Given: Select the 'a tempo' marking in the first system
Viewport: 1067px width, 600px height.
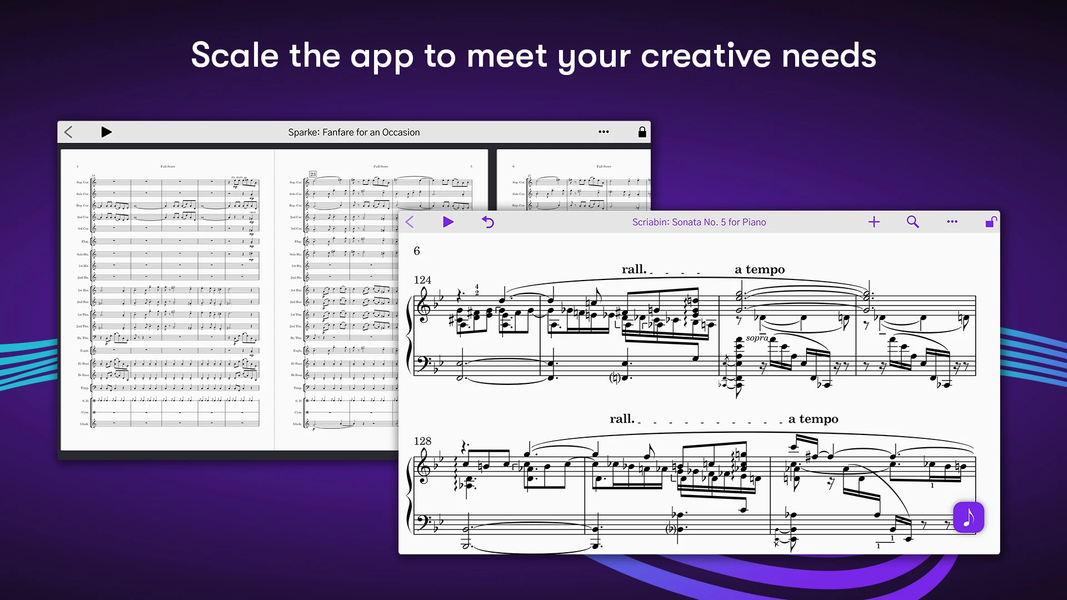Looking at the screenshot, I should point(759,269).
